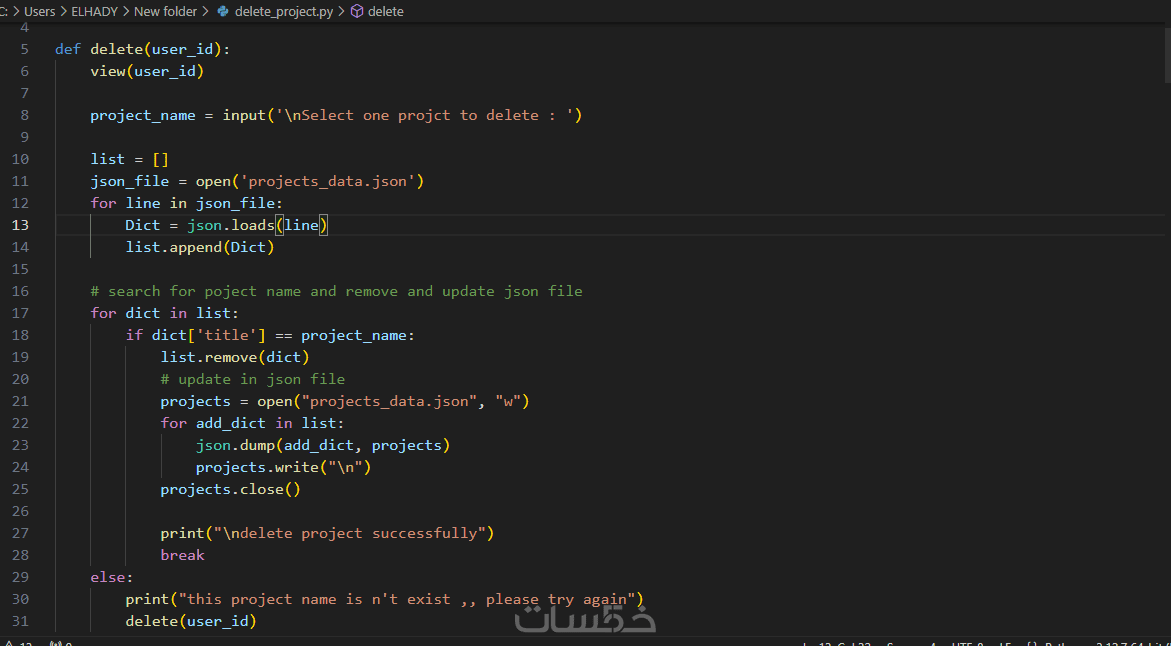Select the delete_project.py breadcrumb item
The height and width of the screenshot is (646, 1171).
[284, 11]
